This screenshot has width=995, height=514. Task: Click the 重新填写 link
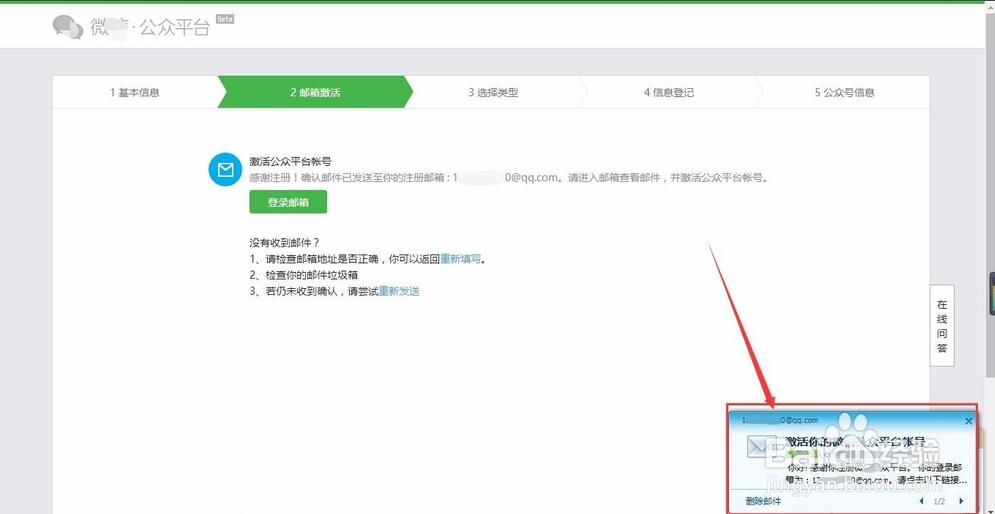pos(460,259)
